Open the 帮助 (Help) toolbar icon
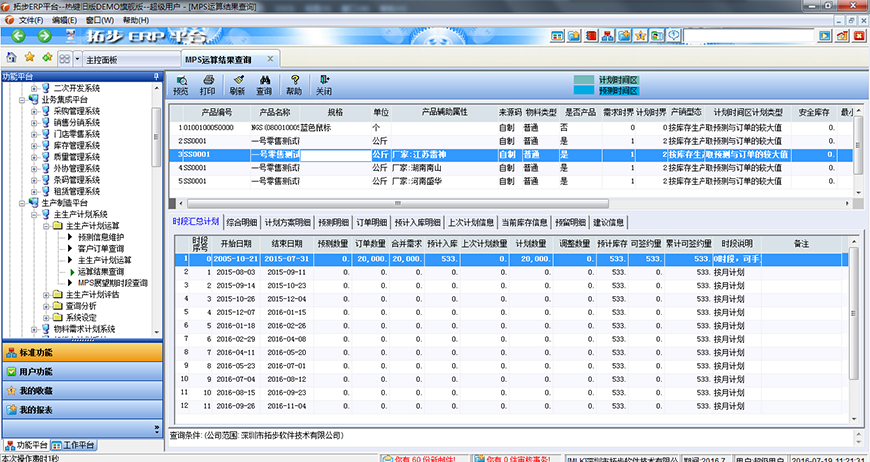 [294, 84]
